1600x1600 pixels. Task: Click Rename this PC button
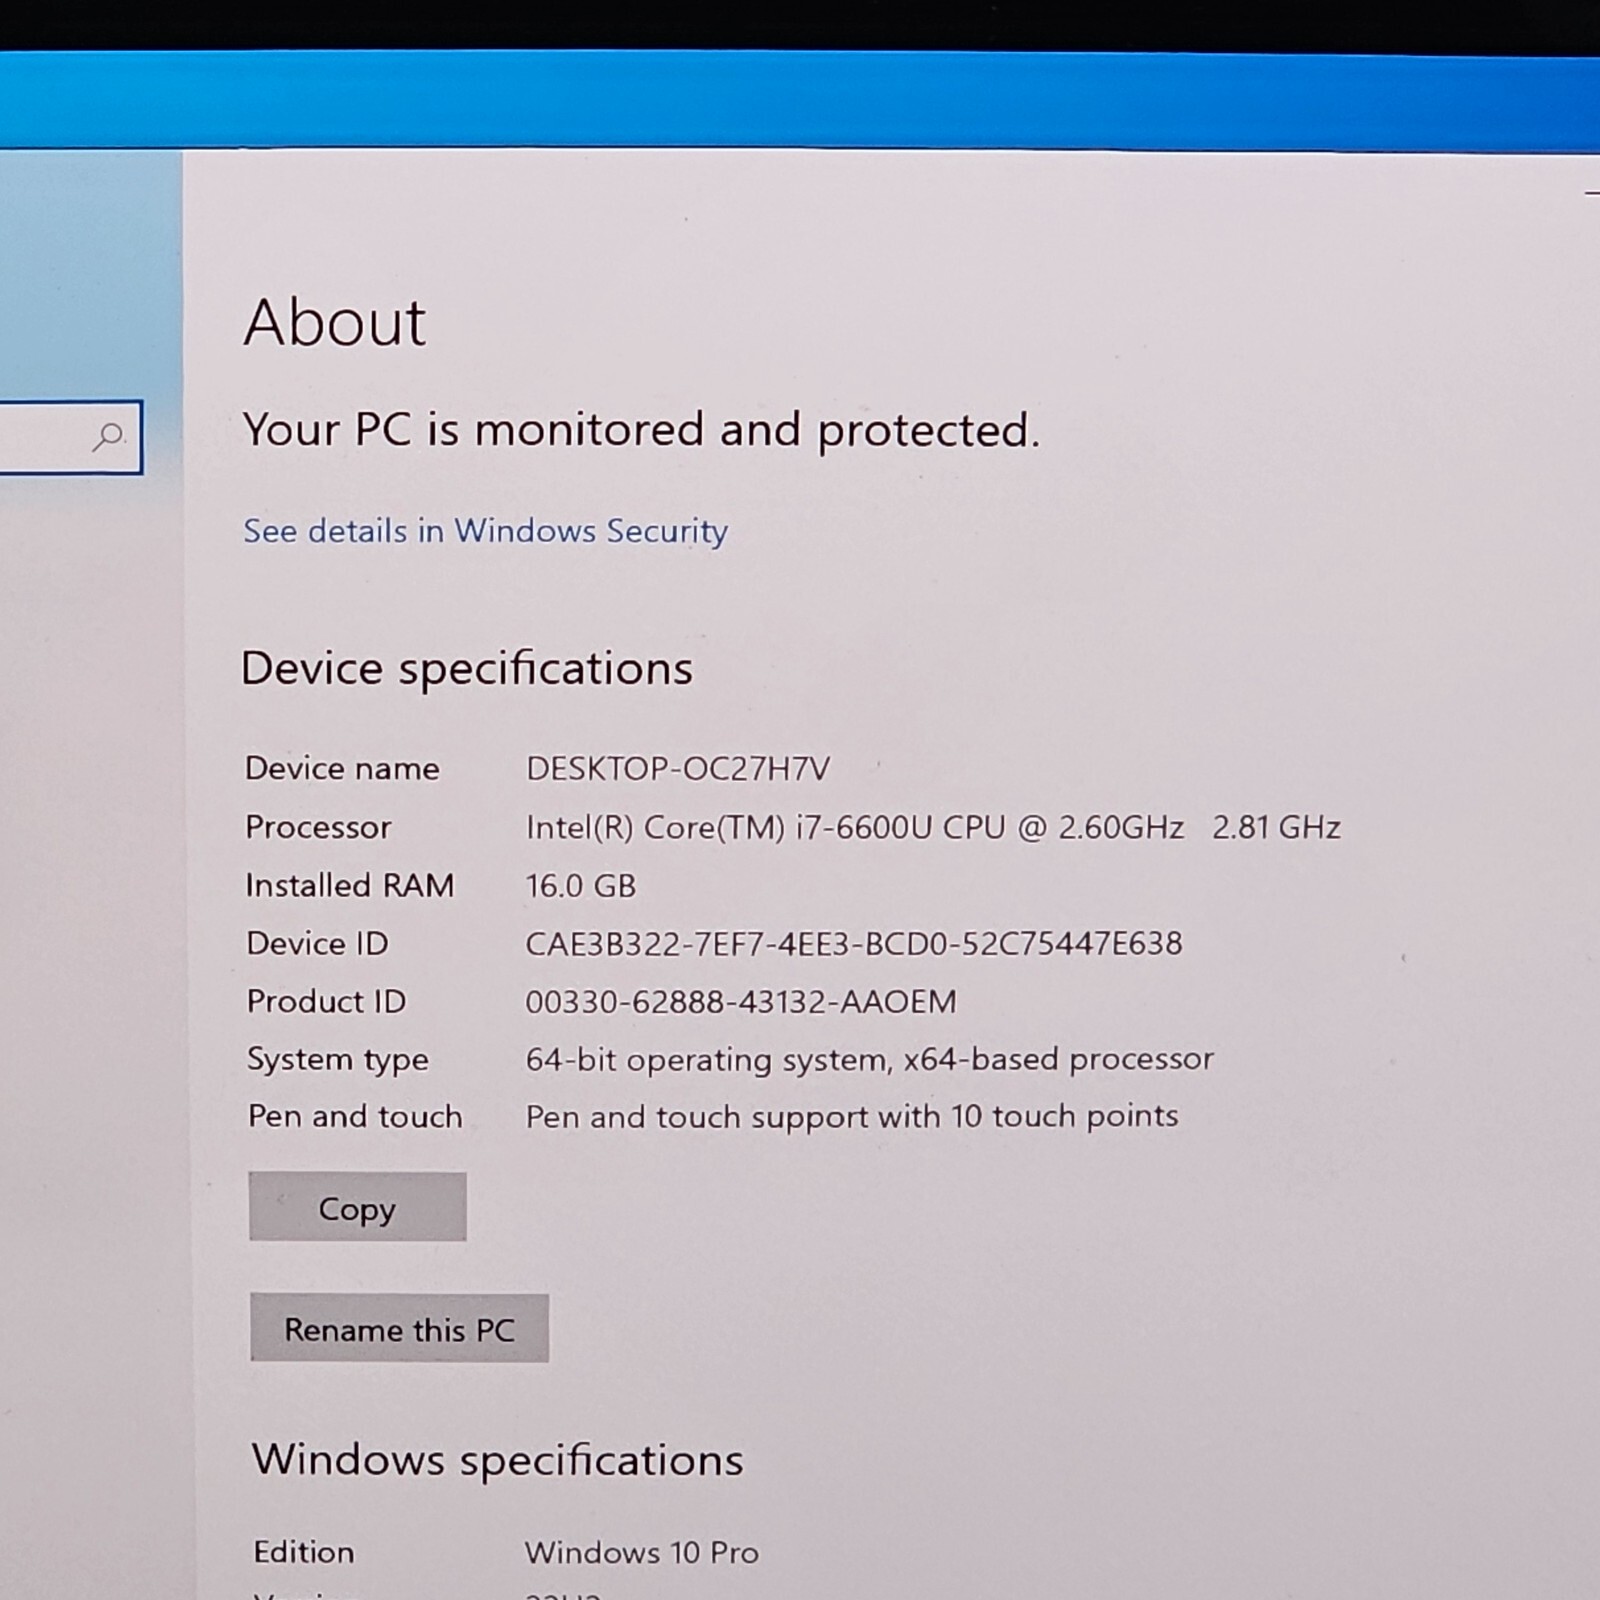(399, 1329)
